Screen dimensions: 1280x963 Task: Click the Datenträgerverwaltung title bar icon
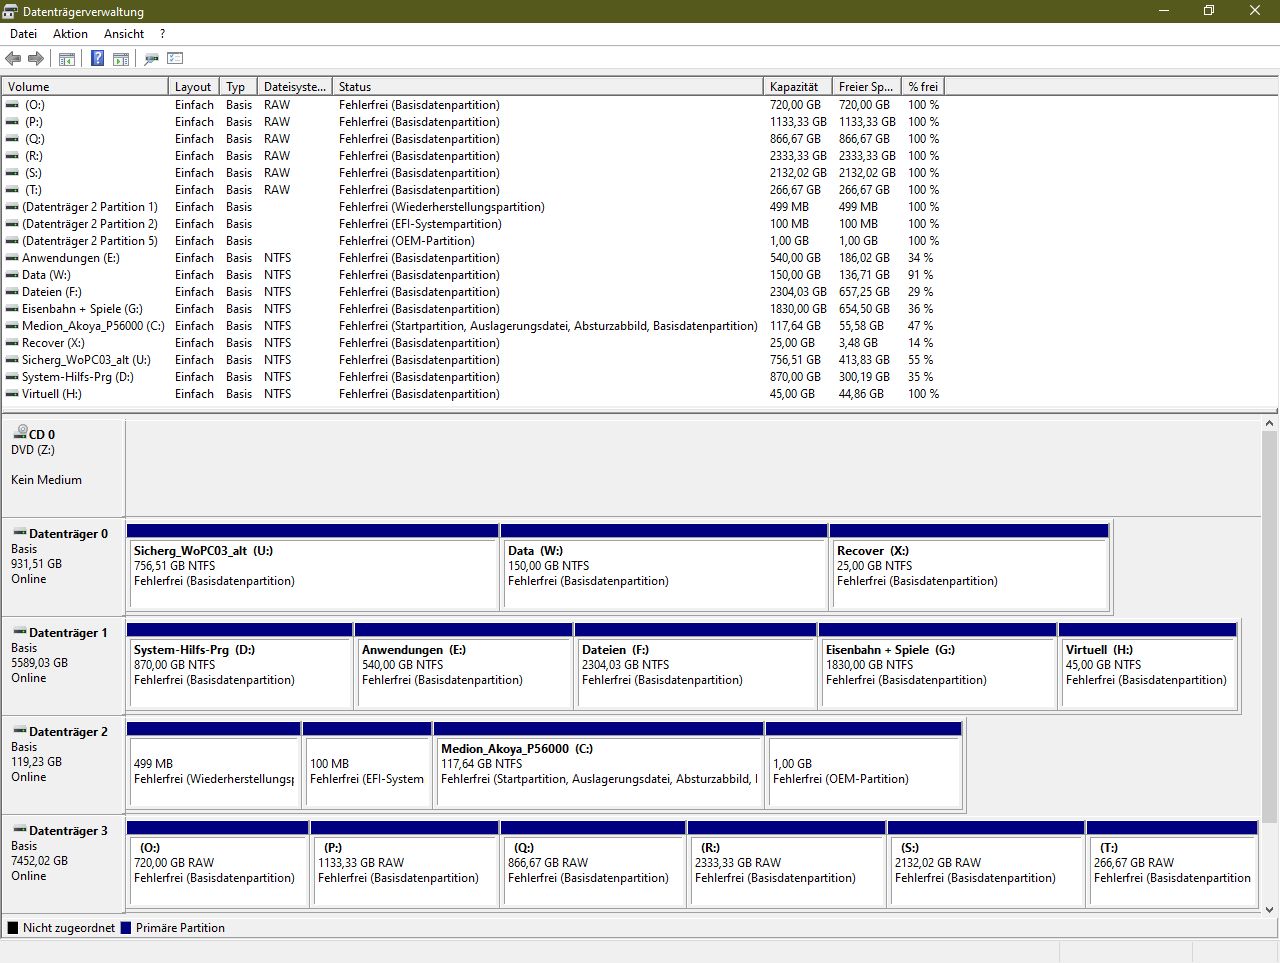click(x=10, y=11)
